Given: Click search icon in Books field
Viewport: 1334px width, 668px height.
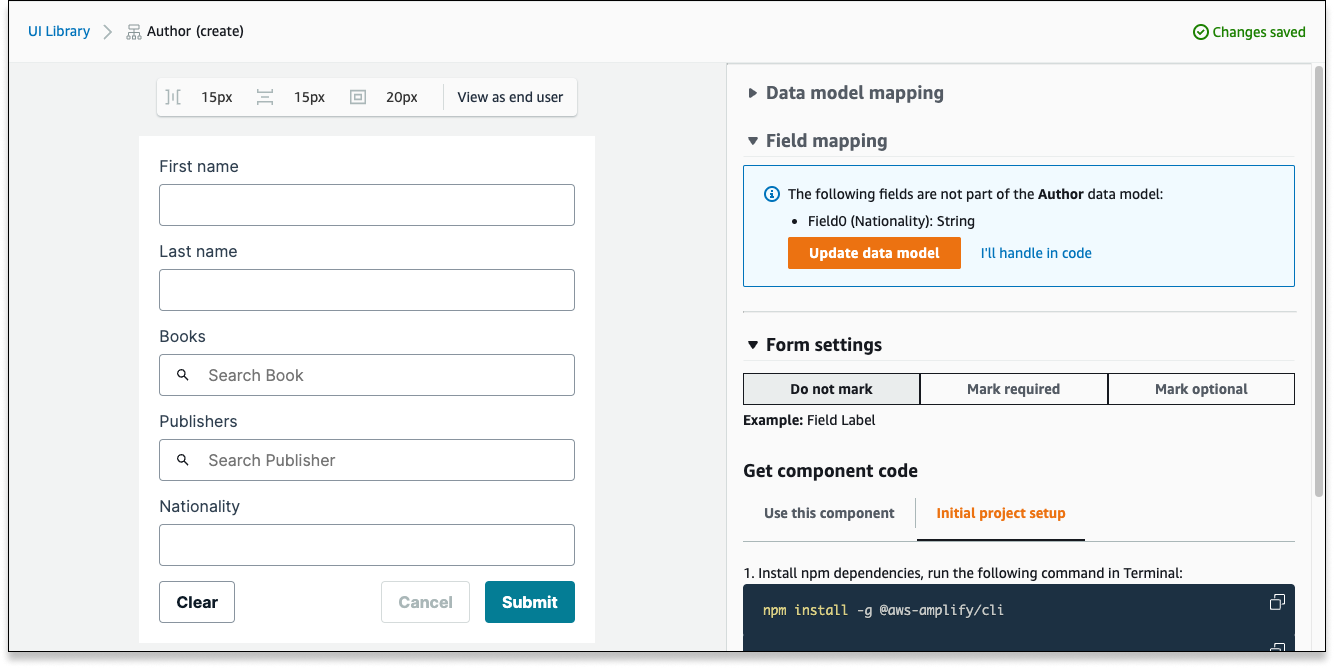Looking at the screenshot, I should [183, 375].
